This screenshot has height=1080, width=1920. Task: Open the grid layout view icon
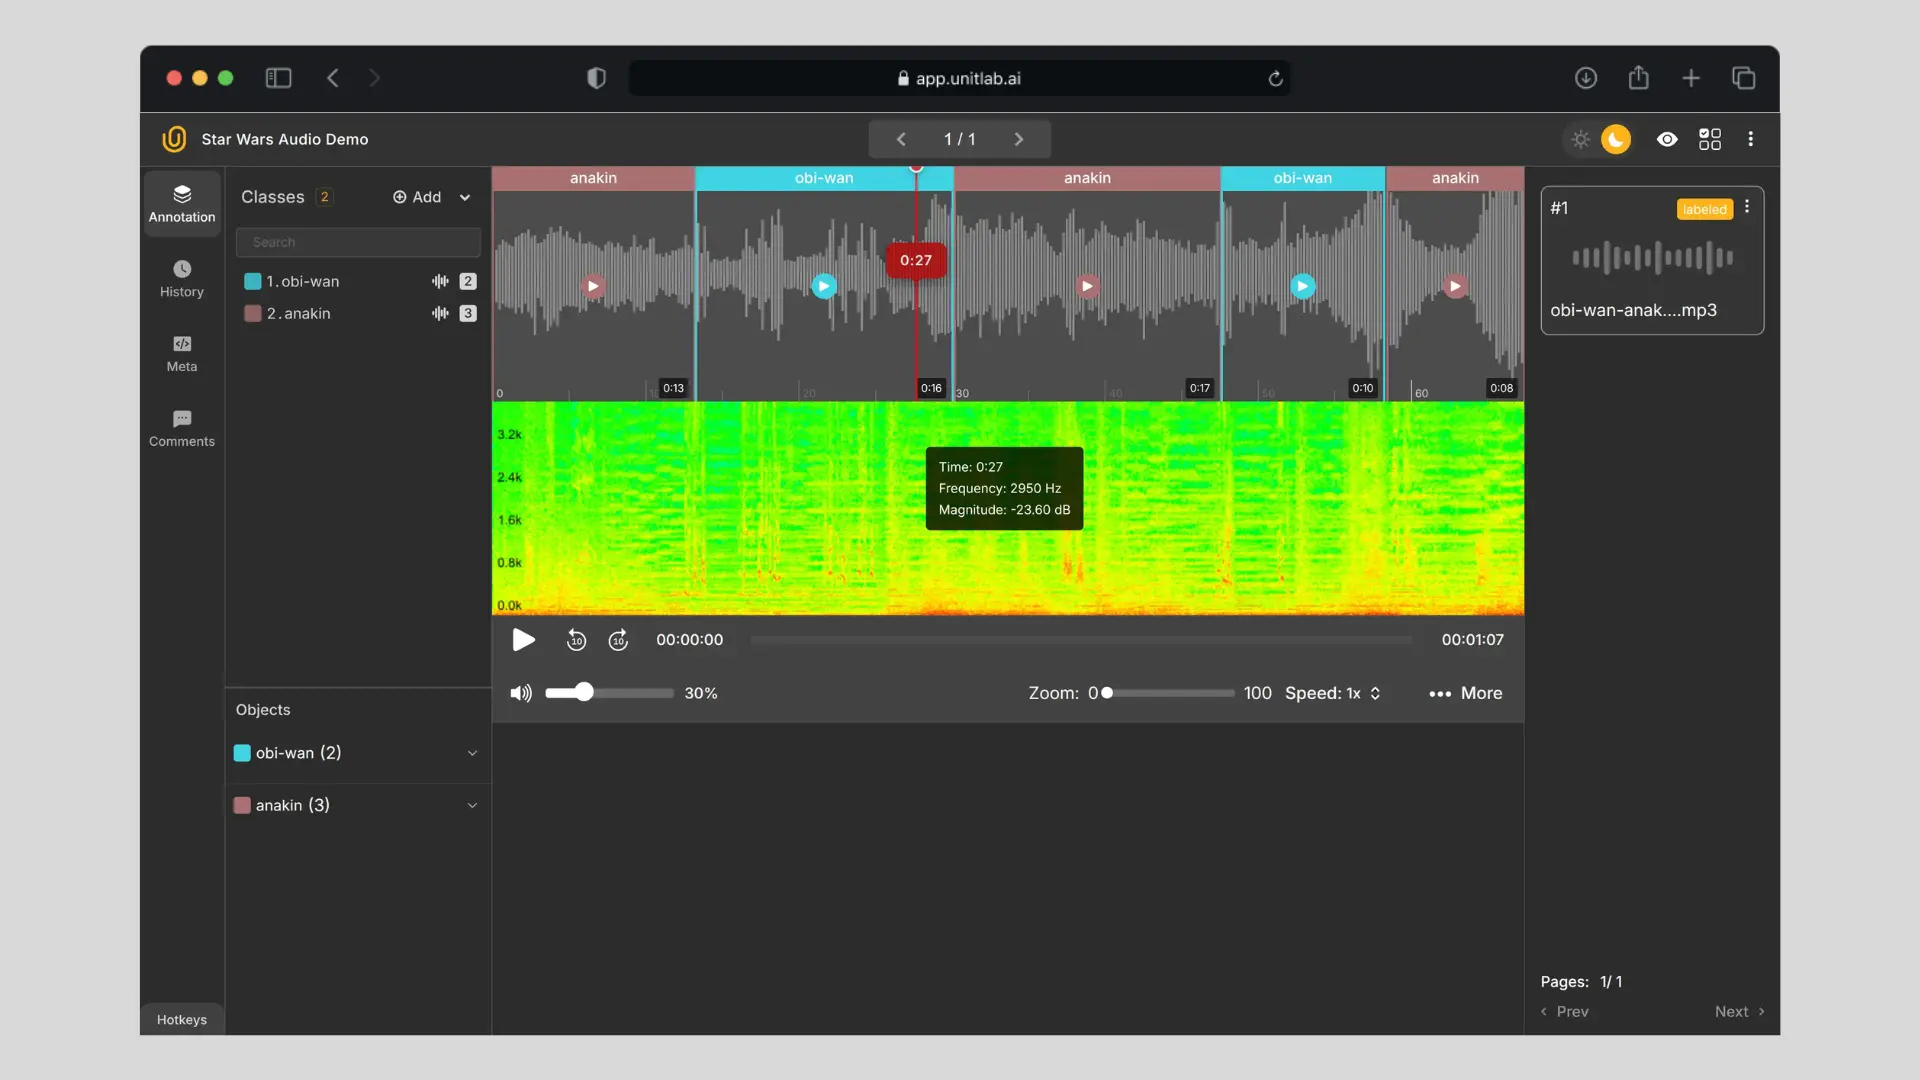(1710, 139)
